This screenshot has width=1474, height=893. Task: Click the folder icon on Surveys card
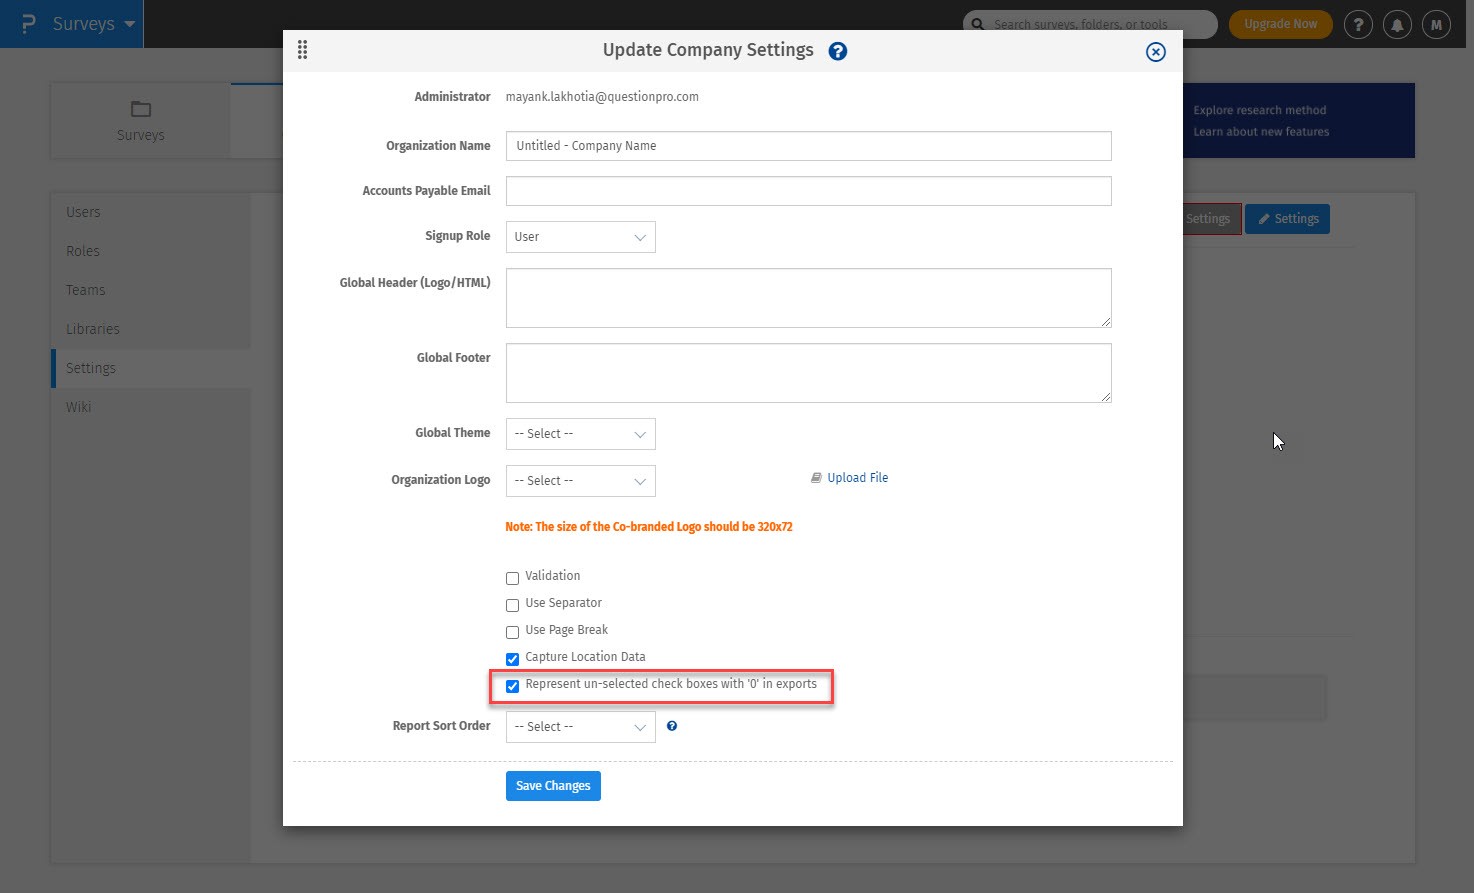click(x=140, y=108)
